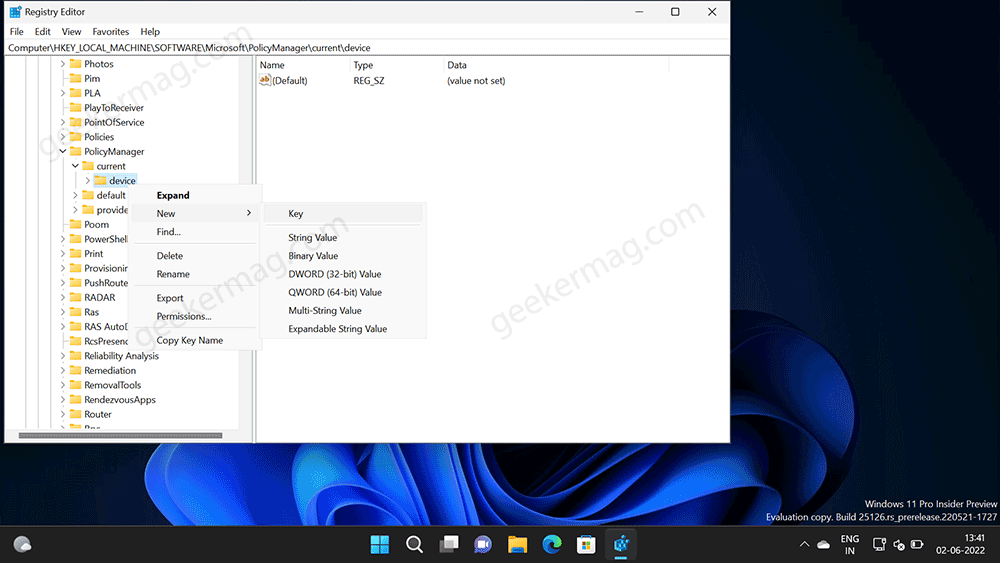Open the View menu

click(x=71, y=31)
